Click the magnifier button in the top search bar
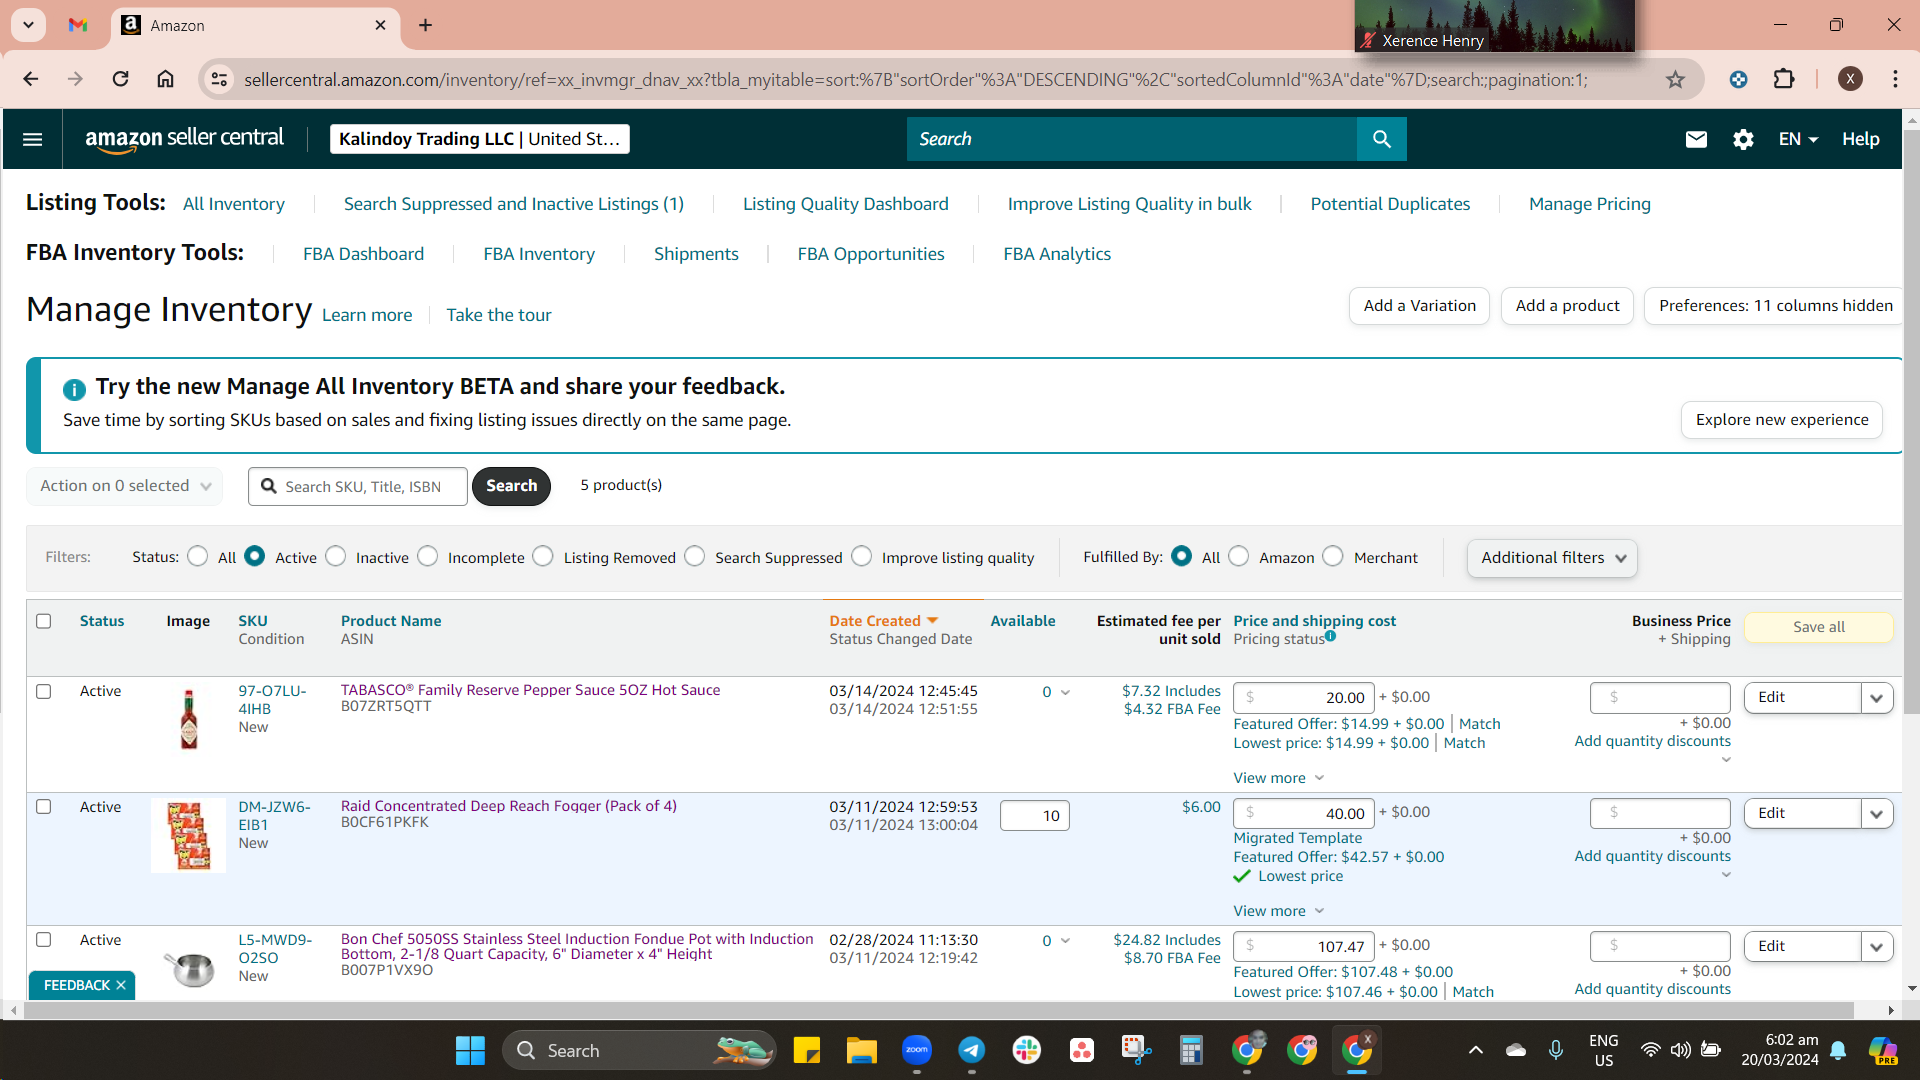 click(x=1381, y=139)
